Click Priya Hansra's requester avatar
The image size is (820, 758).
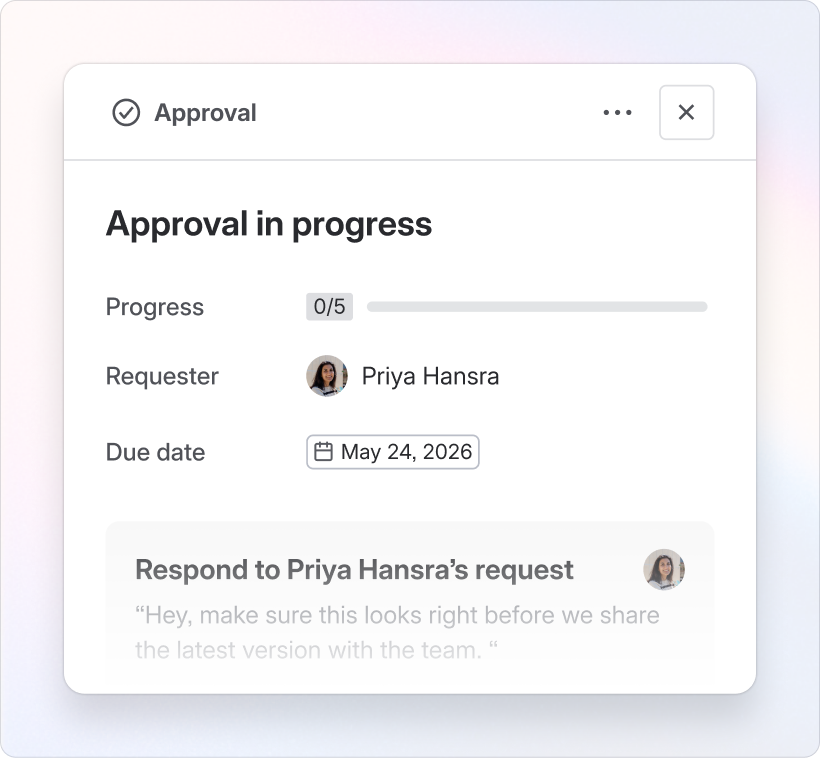tap(327, 376)
